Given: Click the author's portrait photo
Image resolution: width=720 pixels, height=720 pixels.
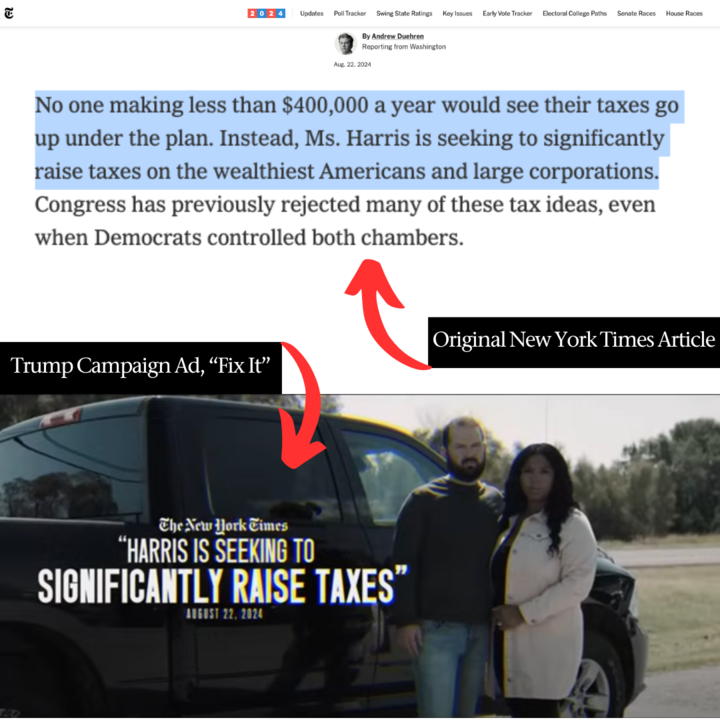Looking at the screenshot, I should (x=345, y=44).
